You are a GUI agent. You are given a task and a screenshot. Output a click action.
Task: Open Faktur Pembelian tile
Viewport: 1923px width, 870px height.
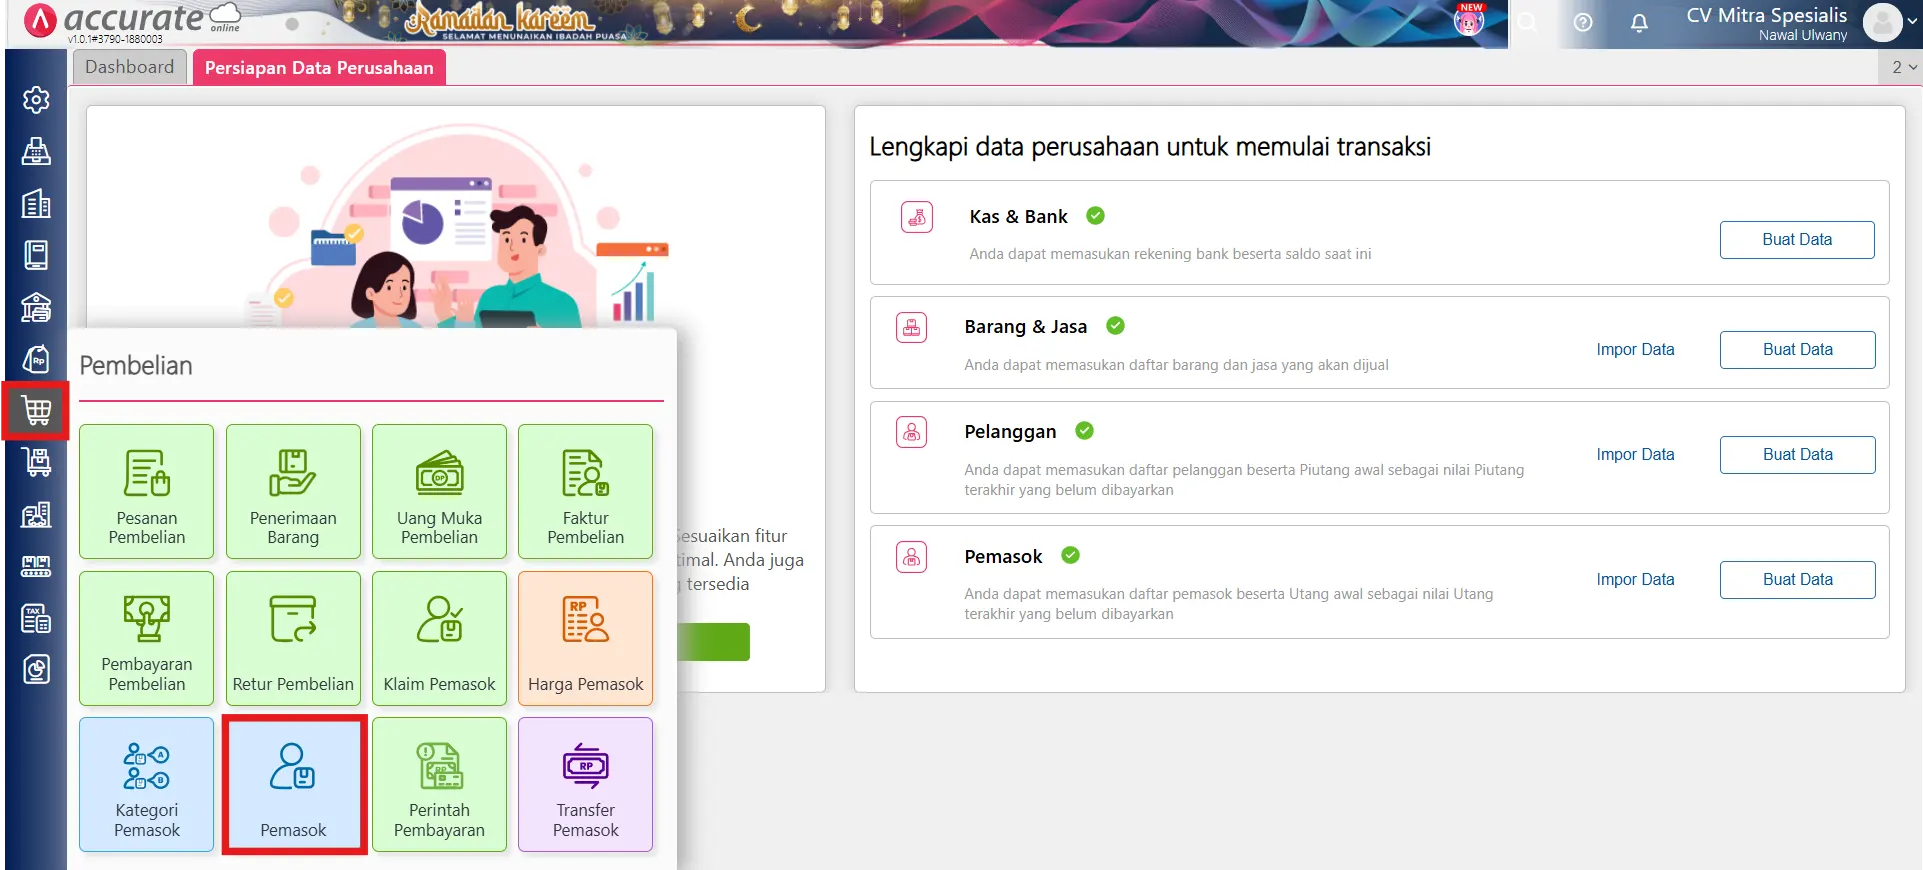click(586, 491)
